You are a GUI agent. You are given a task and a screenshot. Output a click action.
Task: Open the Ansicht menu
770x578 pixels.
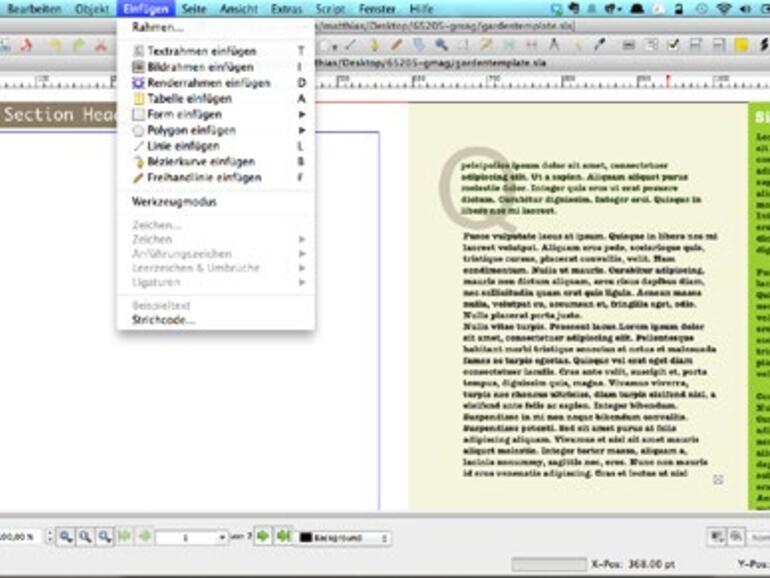pos(239,9)
